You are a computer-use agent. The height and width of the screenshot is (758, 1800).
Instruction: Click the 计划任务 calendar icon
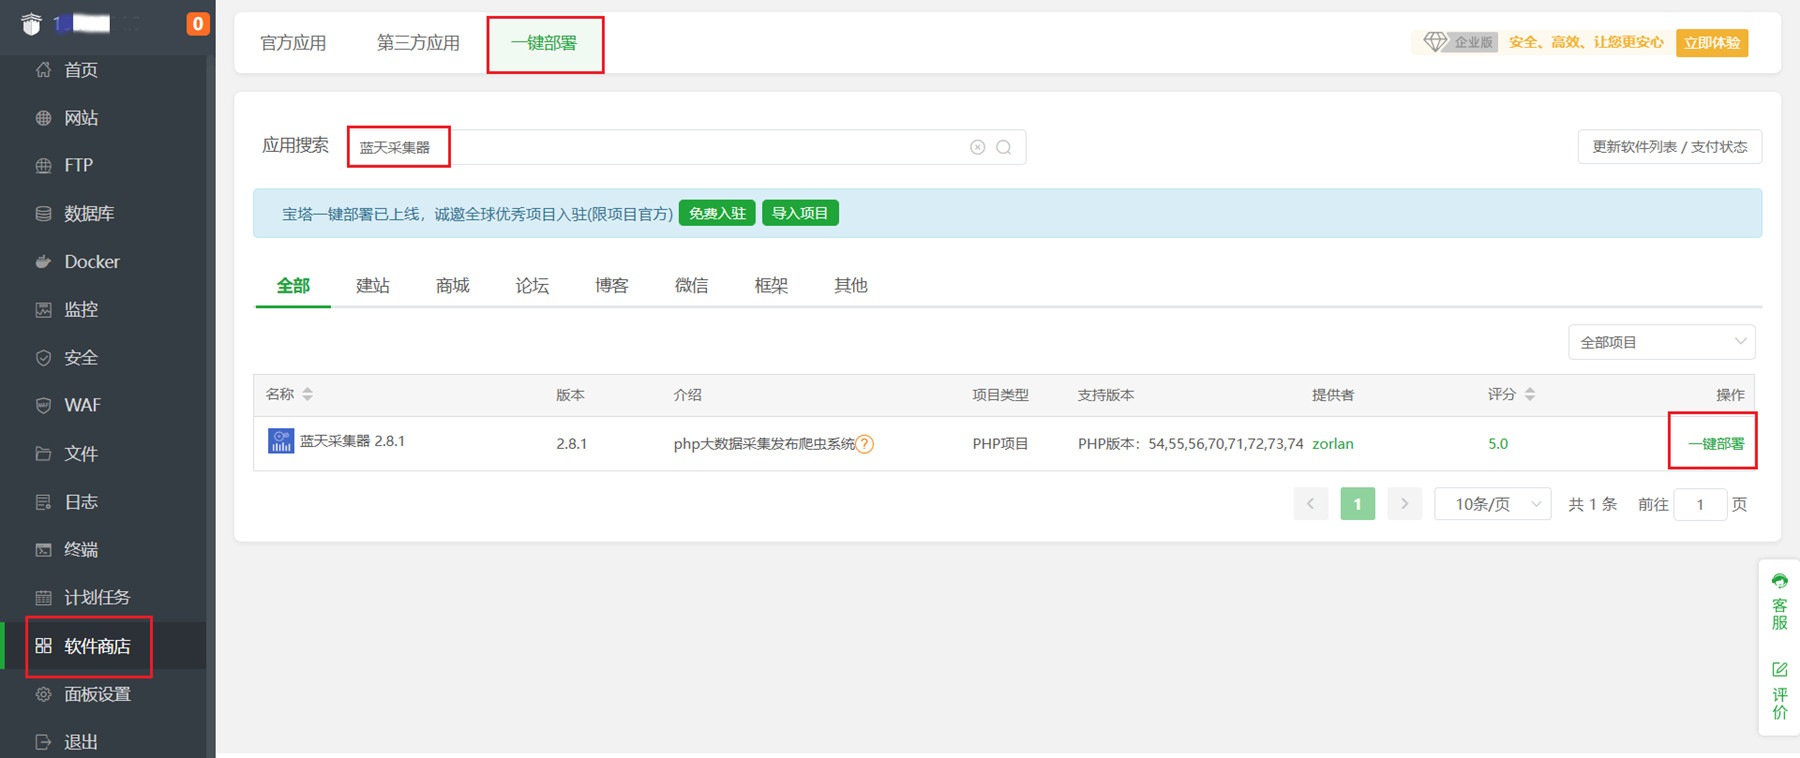[43, 598]
